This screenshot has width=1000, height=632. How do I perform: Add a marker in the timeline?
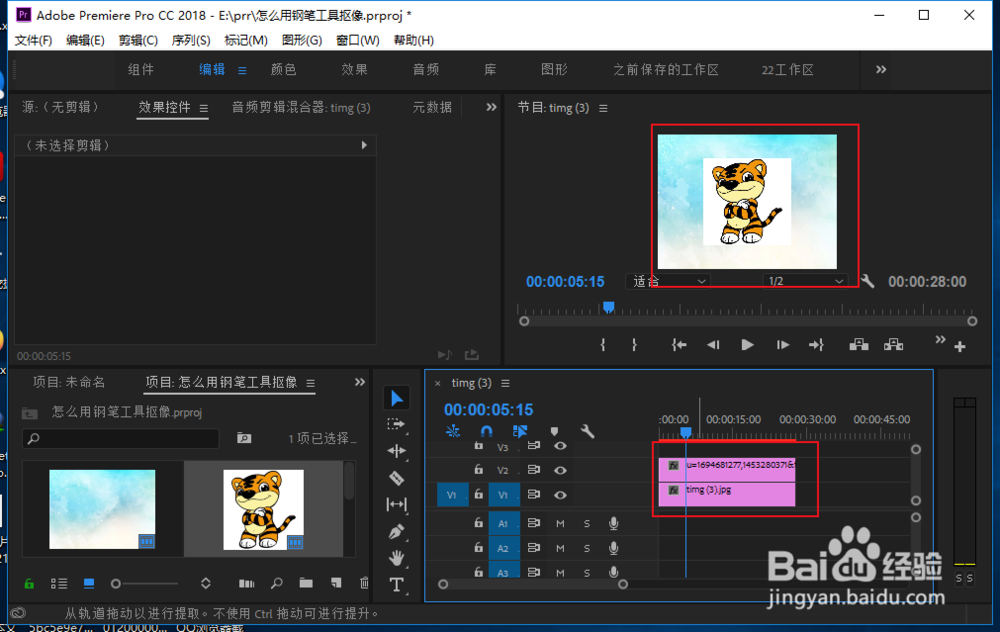[554, 432]
